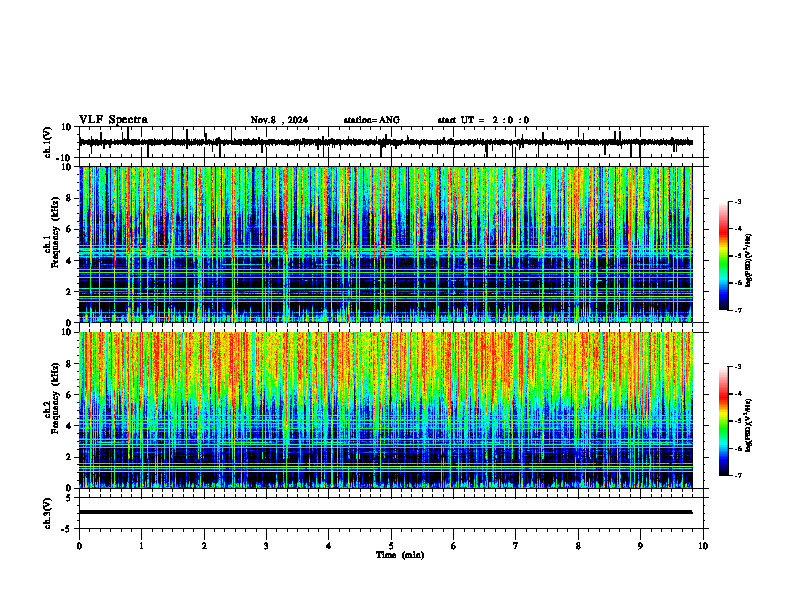Click the ch.3(V) axis label

48,513
